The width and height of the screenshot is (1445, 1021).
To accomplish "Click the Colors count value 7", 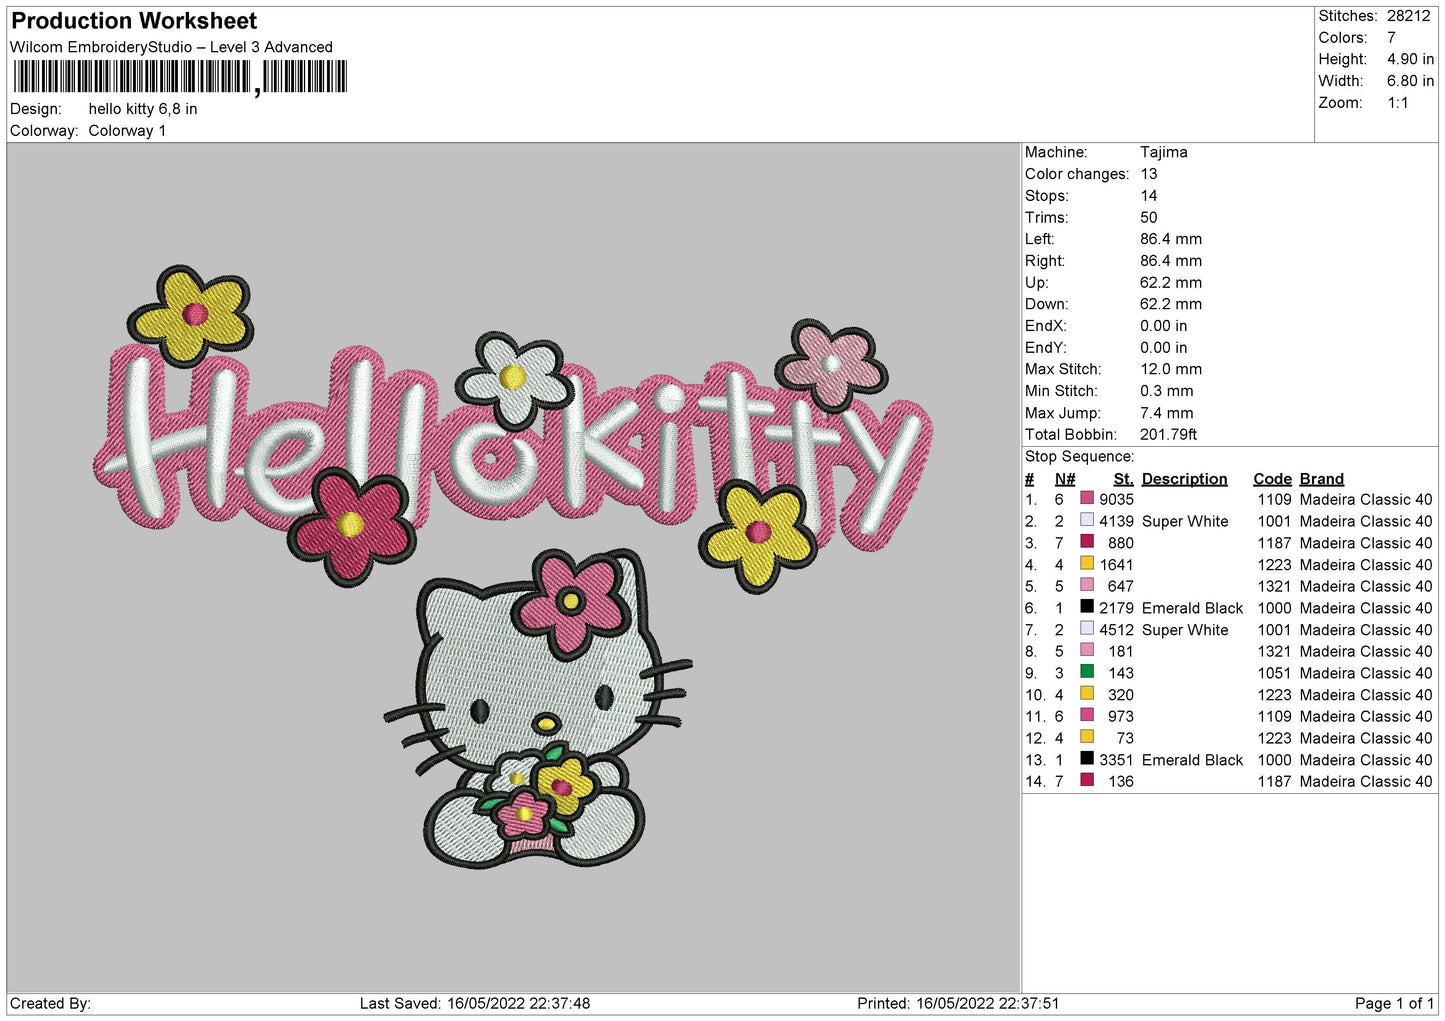I will coord(1391,38).
